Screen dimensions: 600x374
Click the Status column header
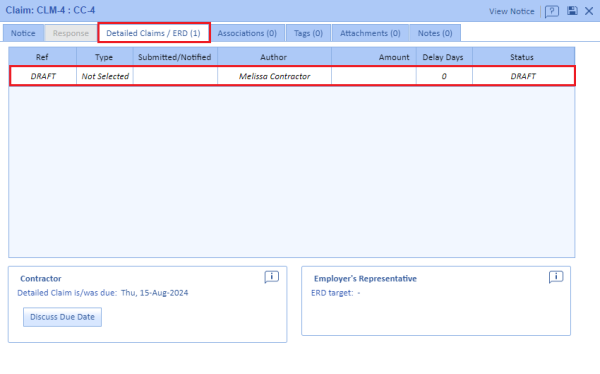[x=523, y=57]
